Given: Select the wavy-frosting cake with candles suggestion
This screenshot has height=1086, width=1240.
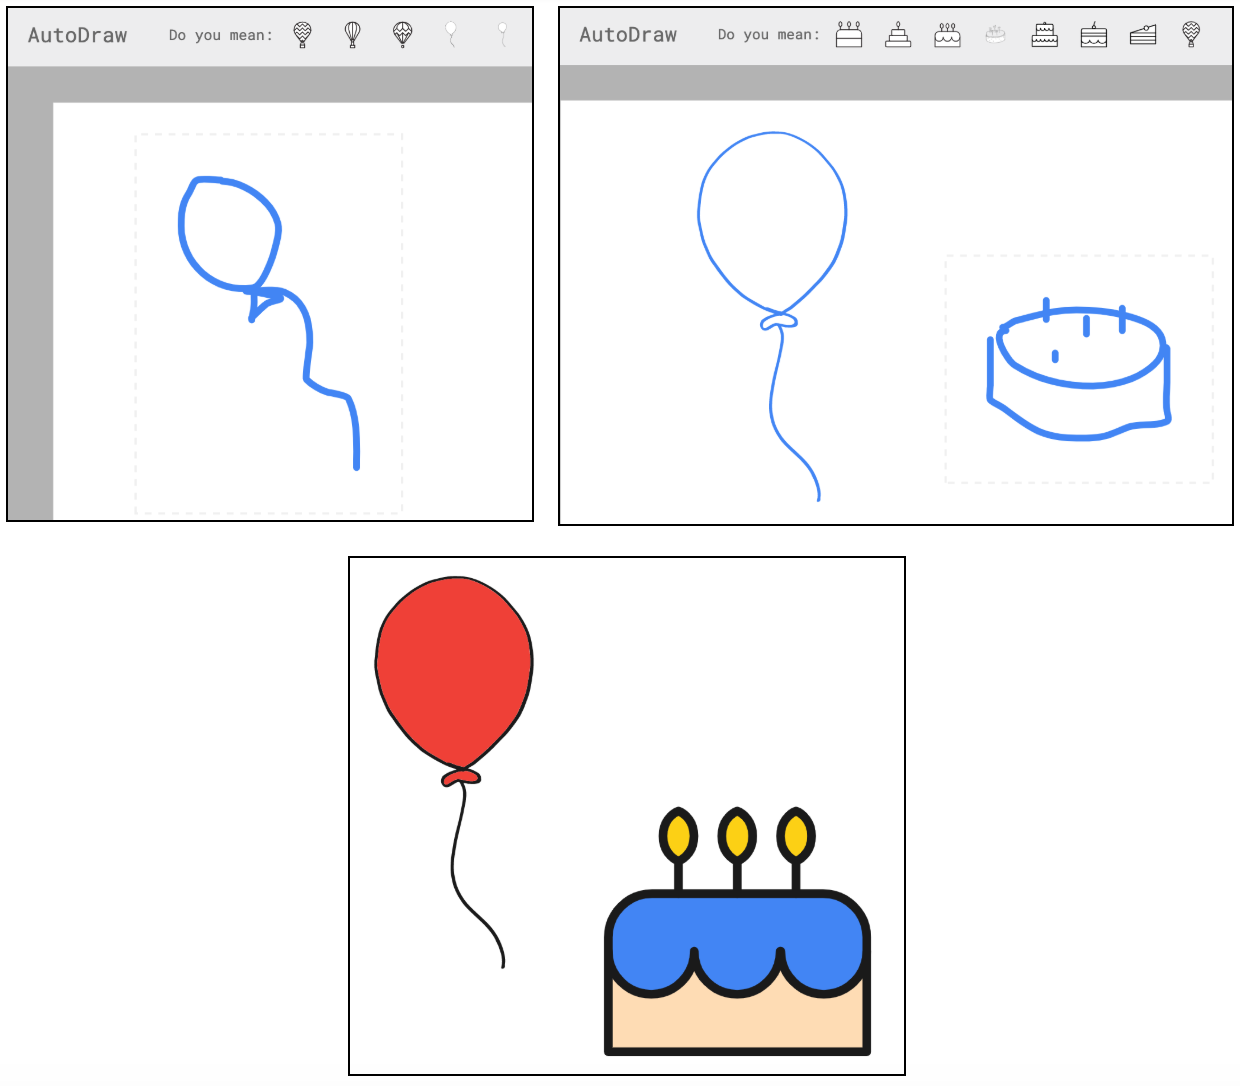Looking at the screenshot, I should tap(948, 35).
